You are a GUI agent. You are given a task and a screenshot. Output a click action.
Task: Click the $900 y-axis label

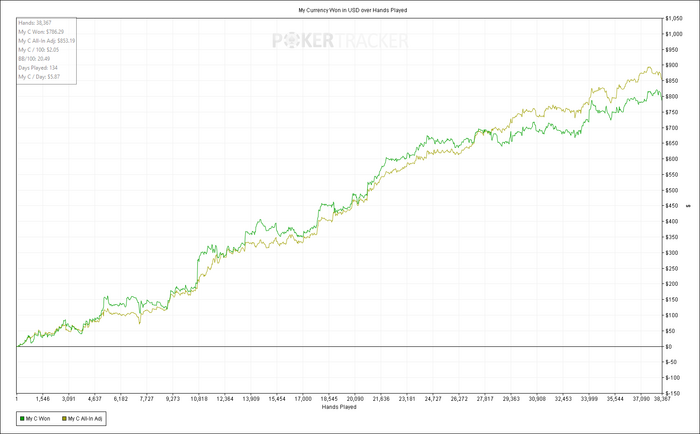click(x=671, y=65)
